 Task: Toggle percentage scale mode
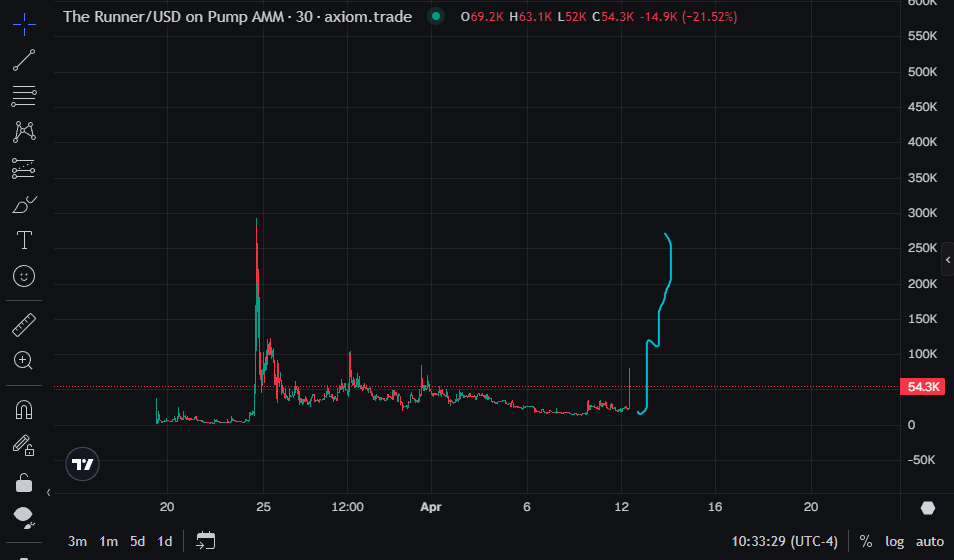coord(866,541)
